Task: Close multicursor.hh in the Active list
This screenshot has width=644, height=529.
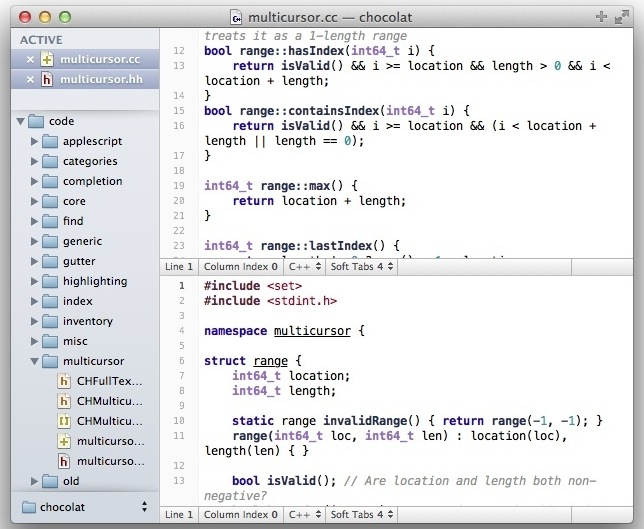Action: click(x=29, y=80)
